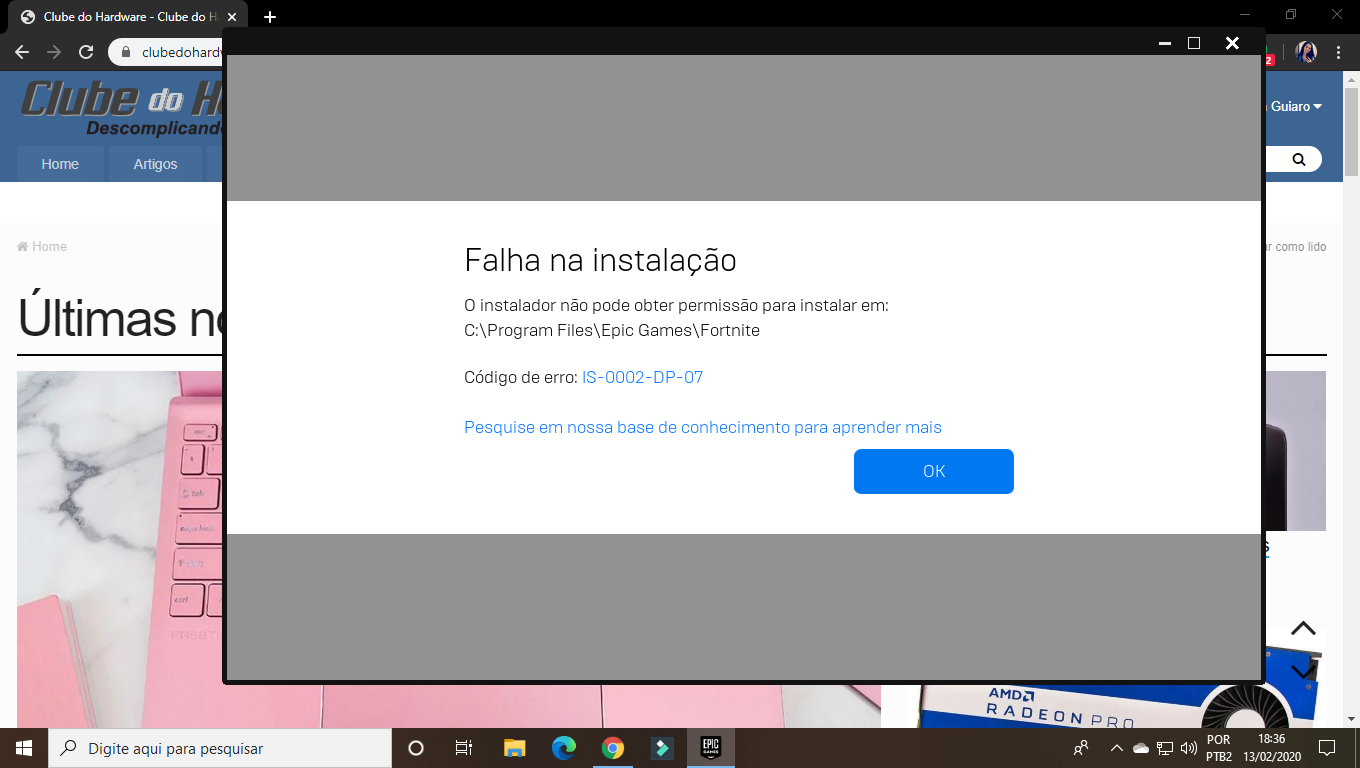Show hidden system tray icons
This screenshot has height=768, width=1360.
[x=1117, y=748]
